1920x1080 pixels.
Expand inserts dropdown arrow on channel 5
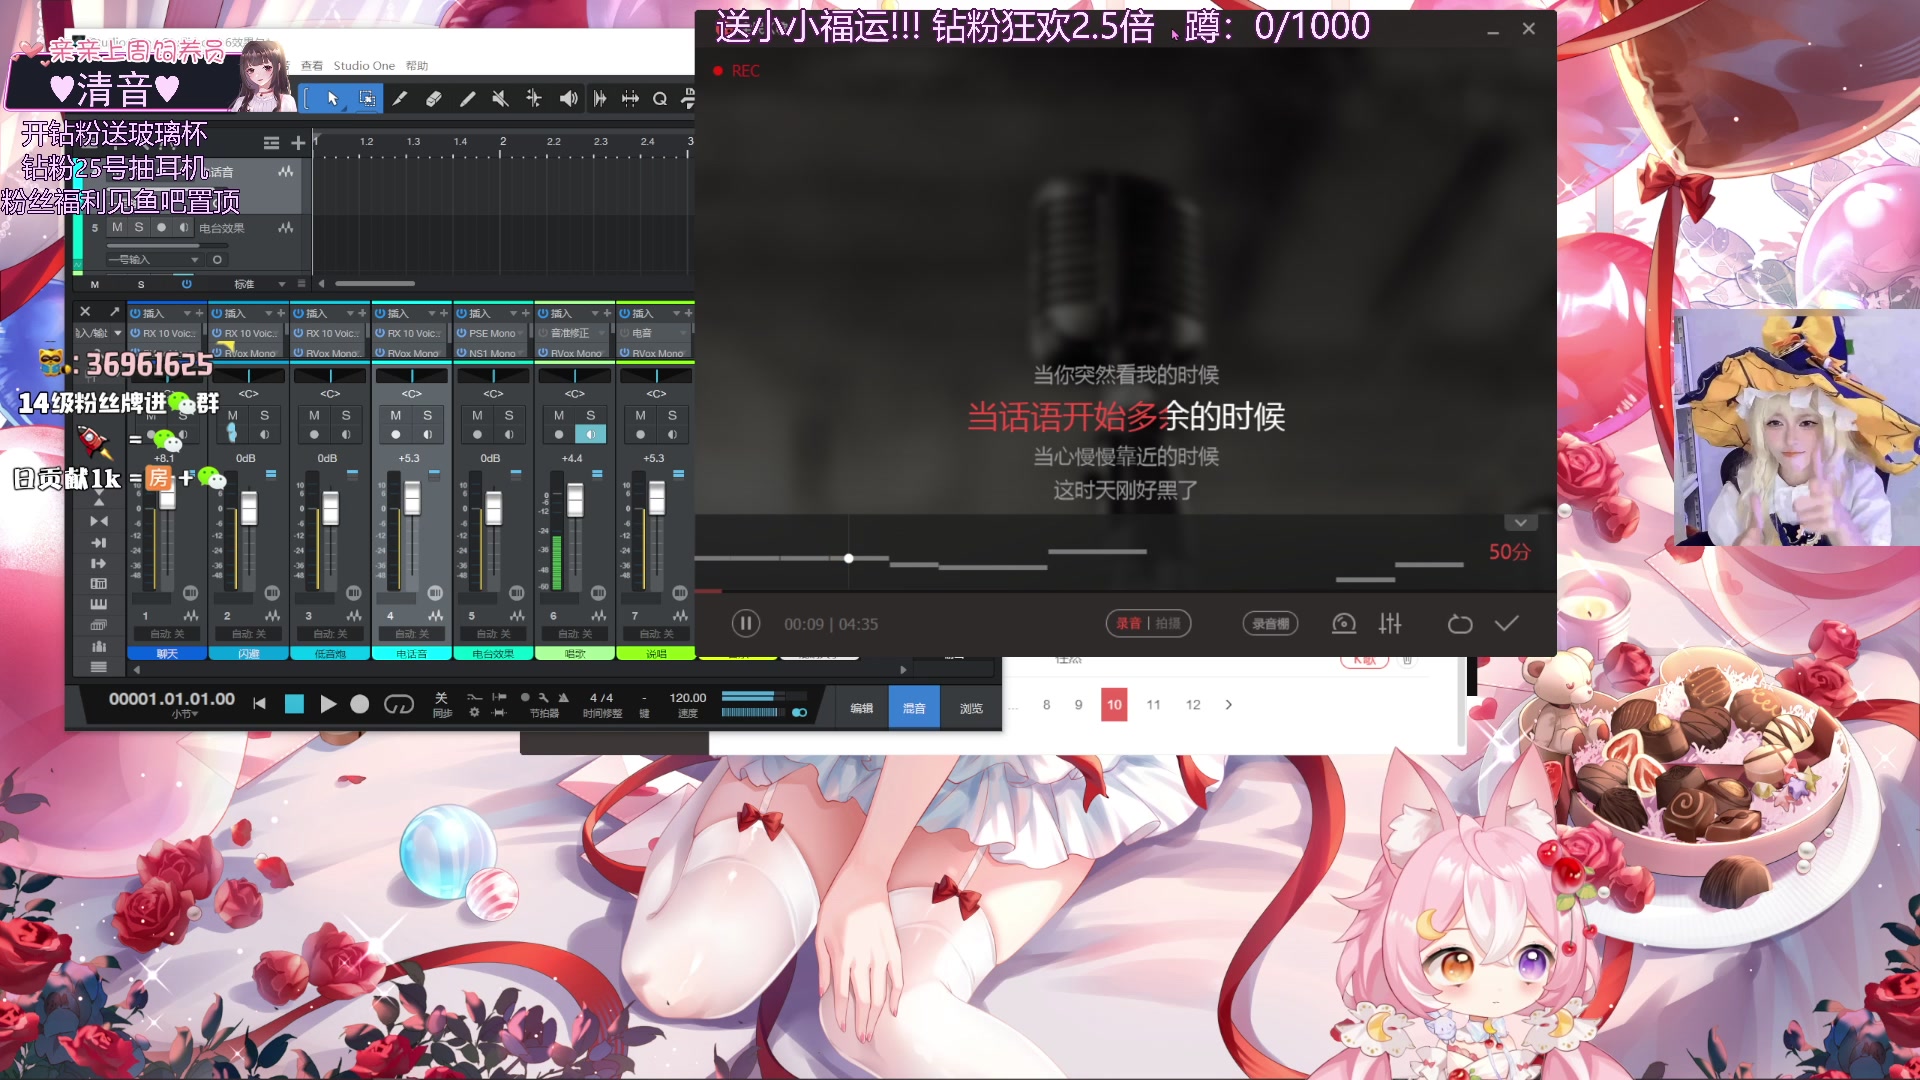coord(514,313)
